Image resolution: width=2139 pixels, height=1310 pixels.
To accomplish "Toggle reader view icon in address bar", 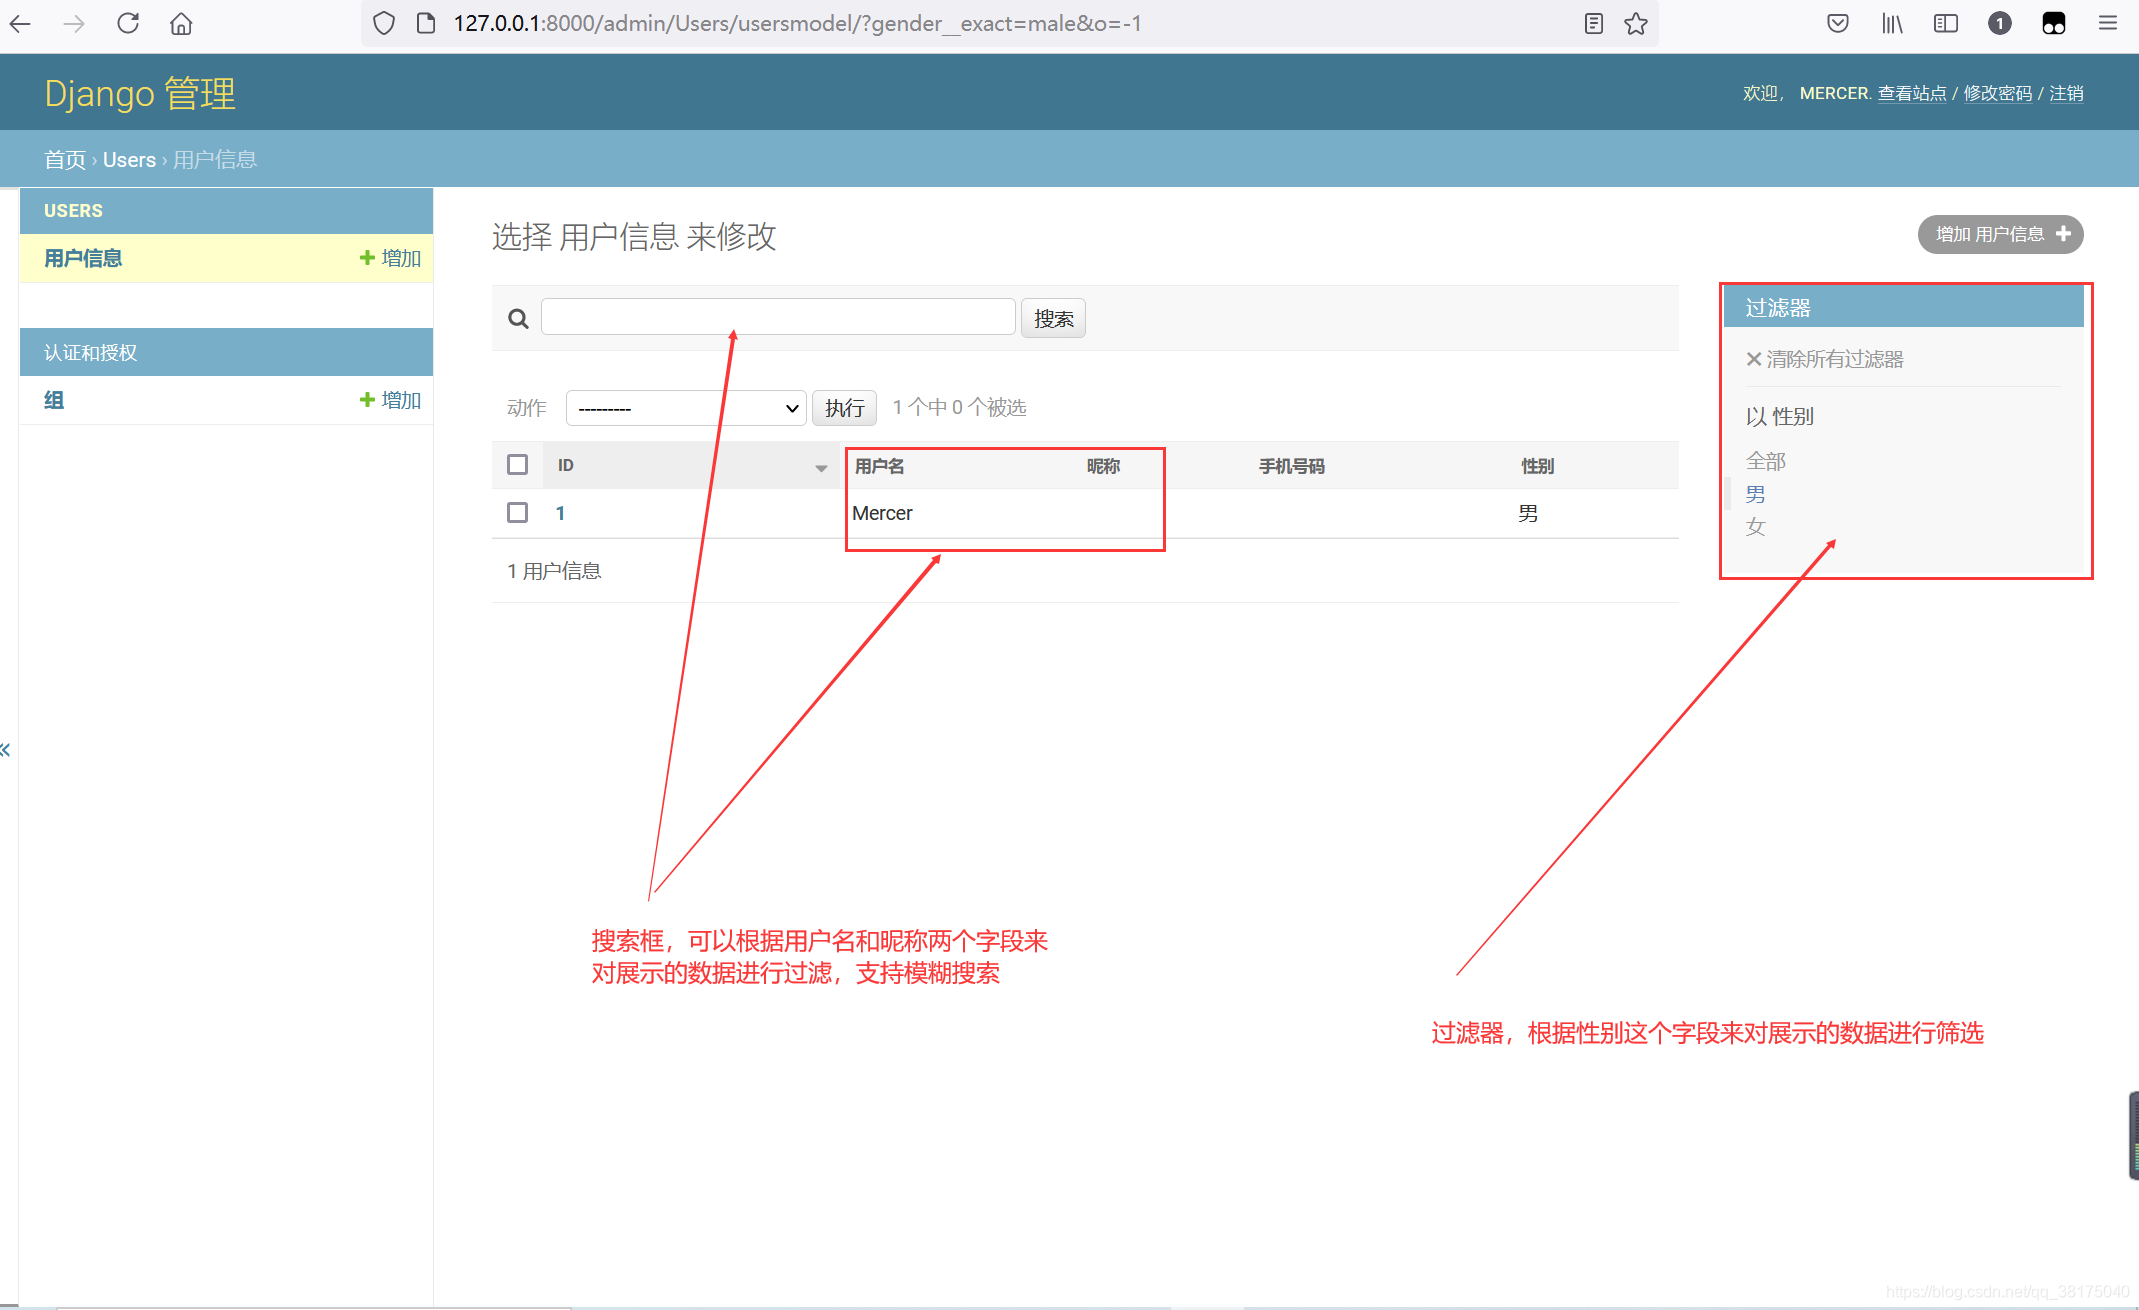I will pos(1594,23).
